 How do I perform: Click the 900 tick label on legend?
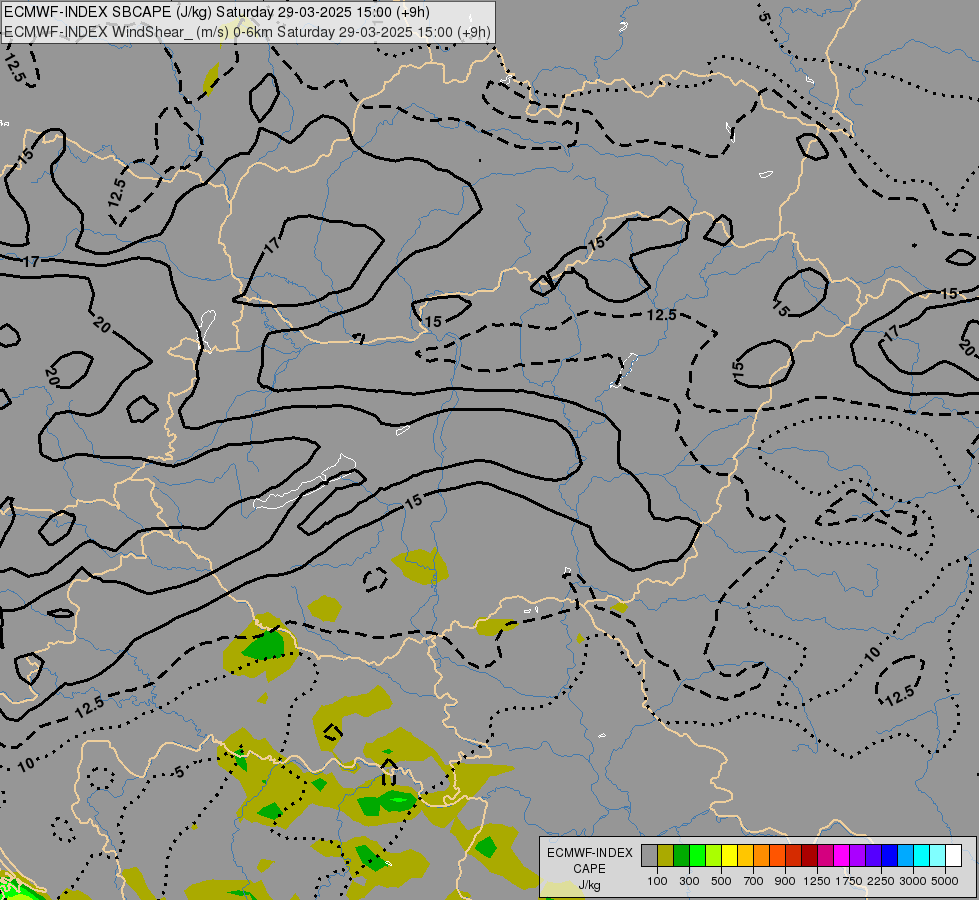785,881
